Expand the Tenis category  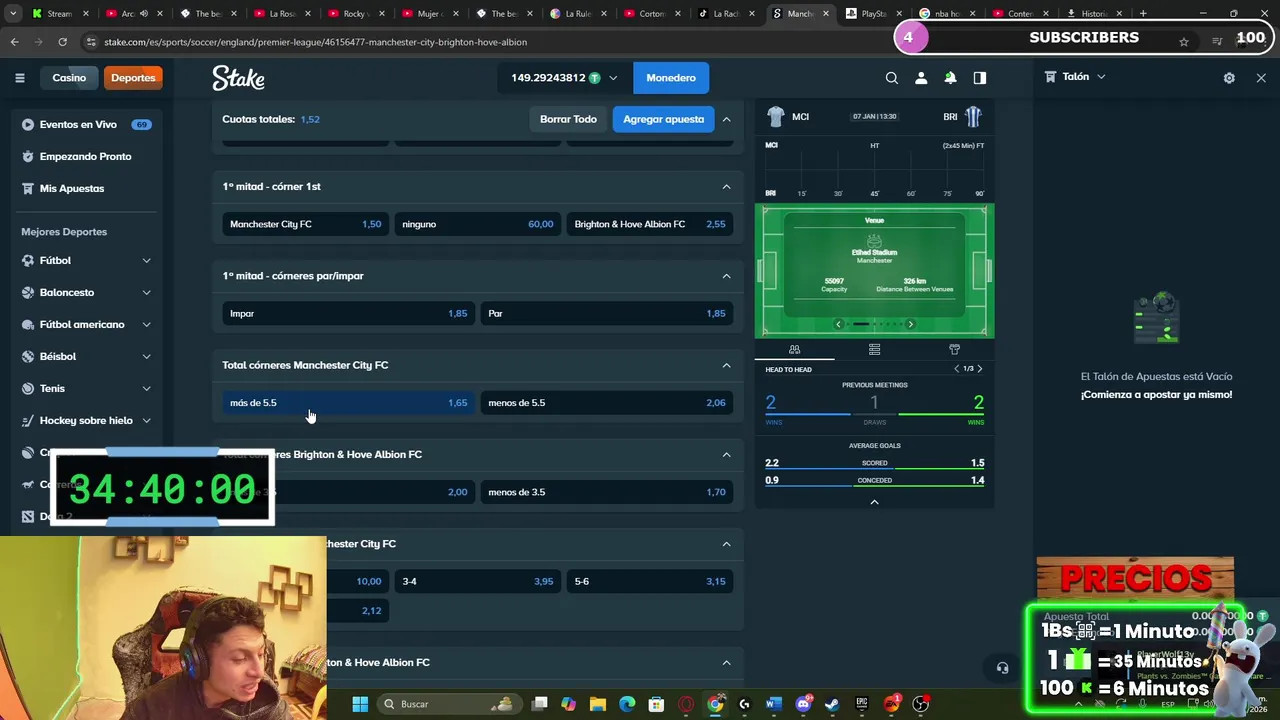[146, 389]
